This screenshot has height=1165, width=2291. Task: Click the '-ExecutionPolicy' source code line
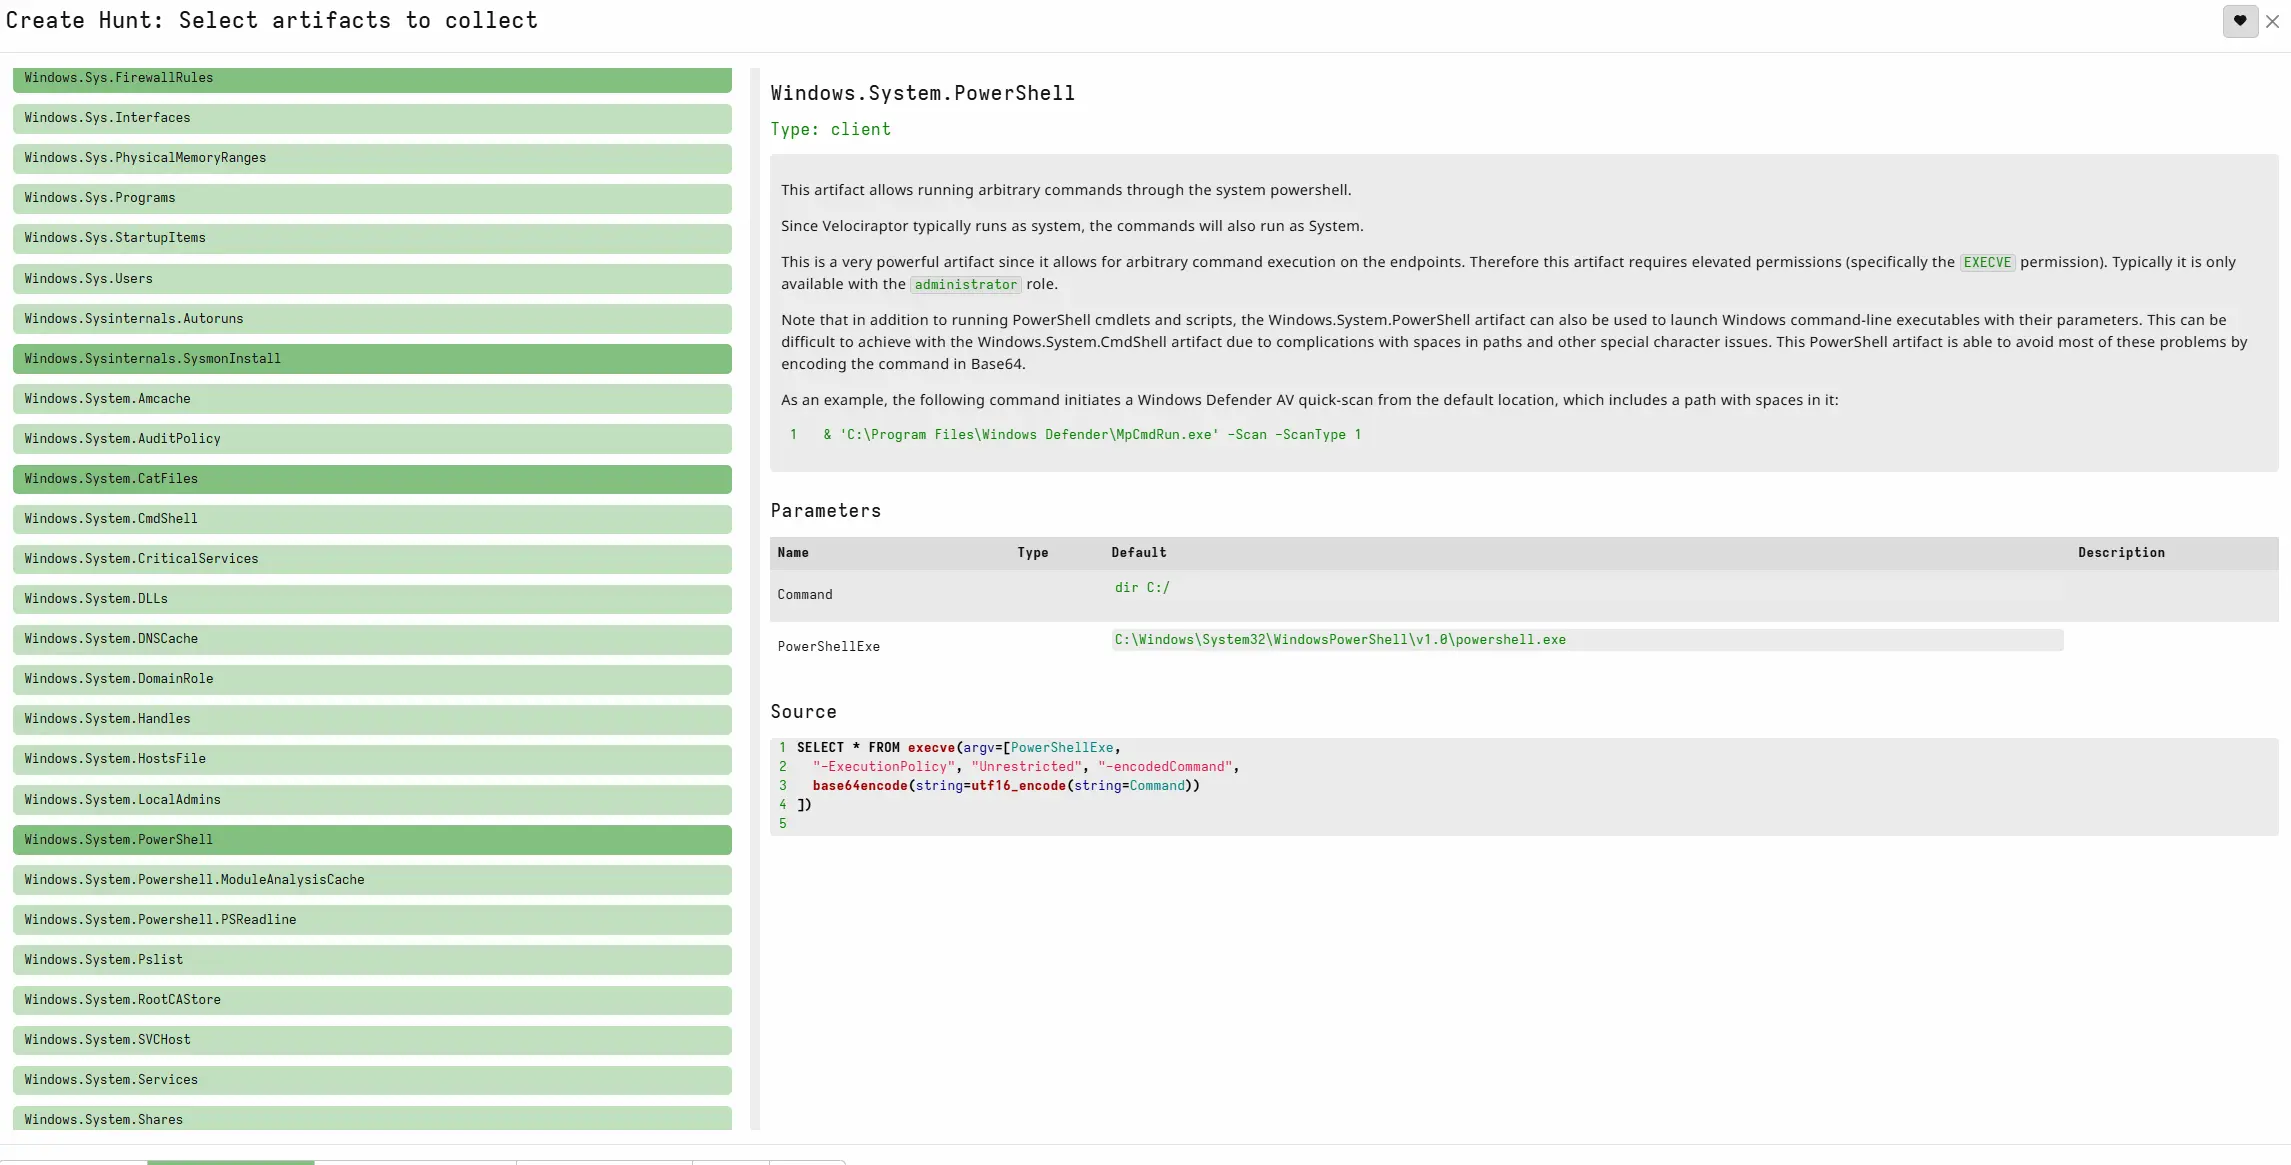1026,767
